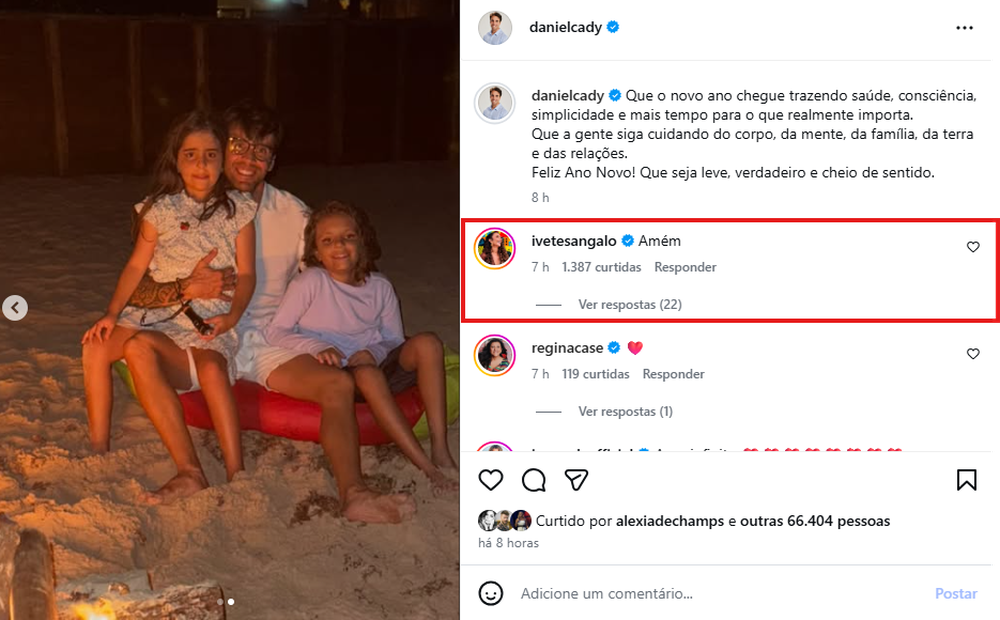Open danielcady profile from post header
This screenshot has height=620, width=1000.
pos(565,27)
